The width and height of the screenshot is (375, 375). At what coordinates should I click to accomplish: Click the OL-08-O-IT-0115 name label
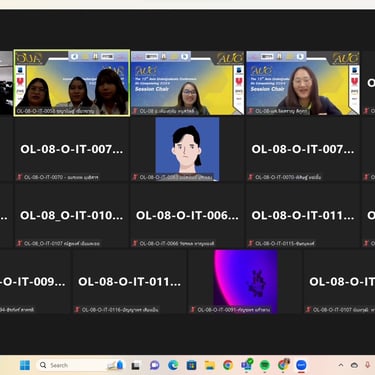(x=285, y=243)
